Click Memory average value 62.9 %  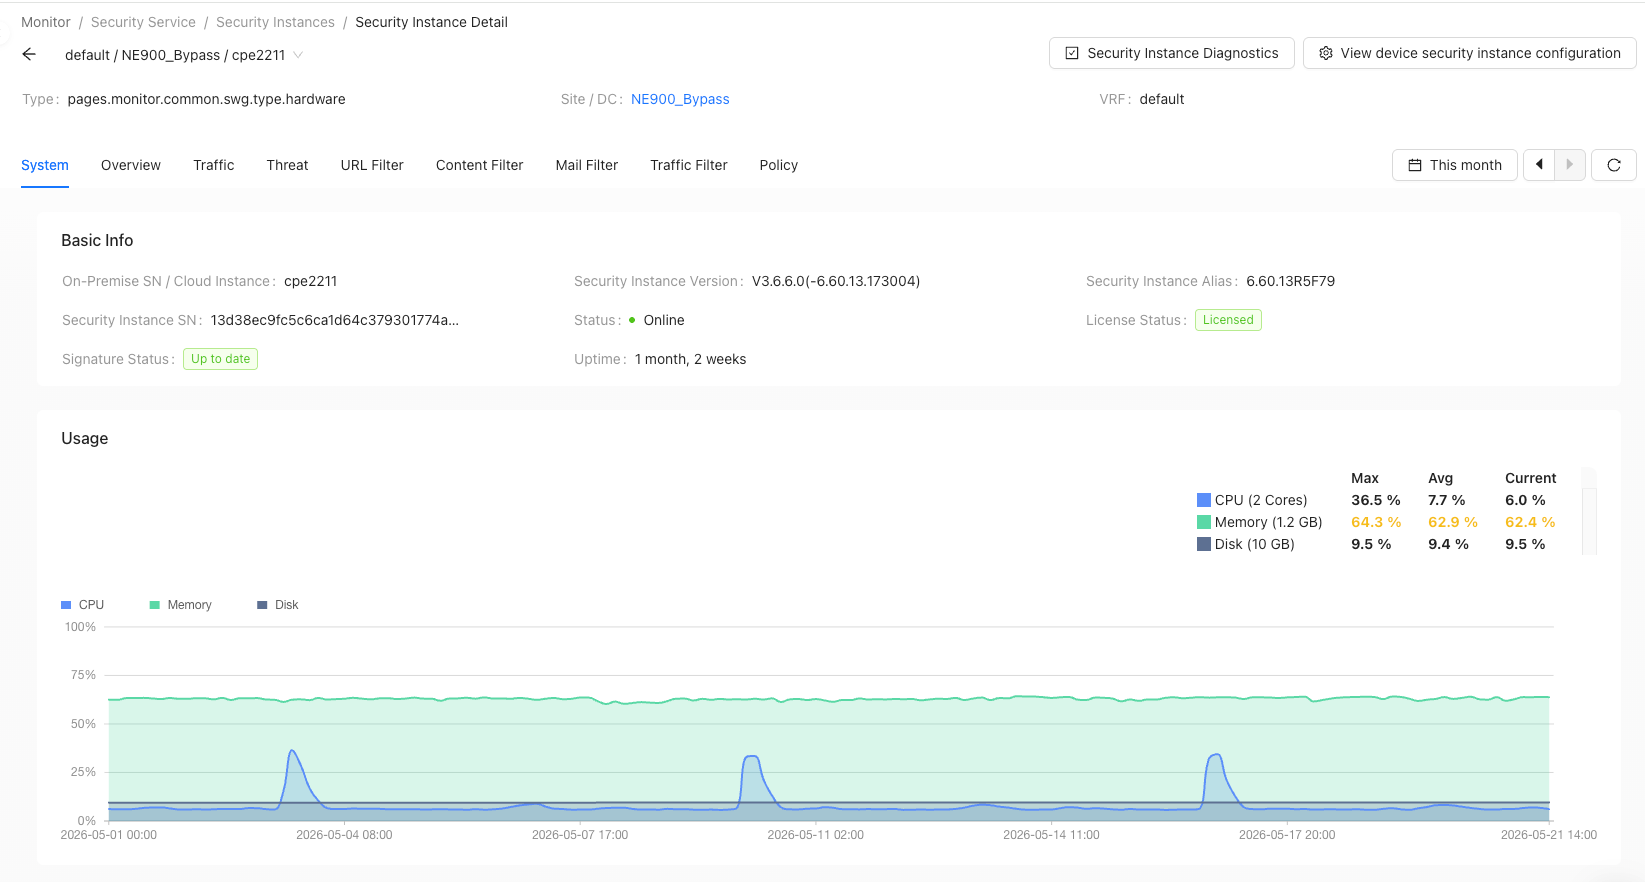pos(1453,522)
